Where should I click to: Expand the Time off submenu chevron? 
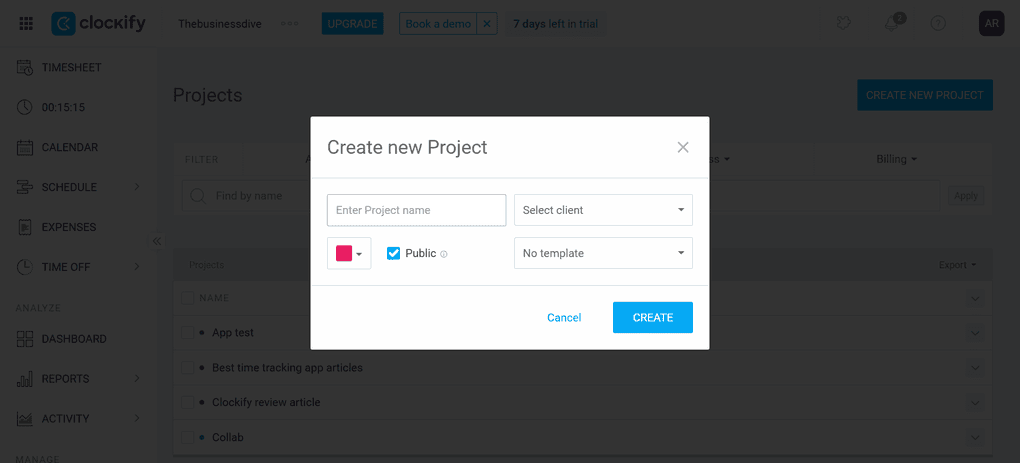click(x=137, y=267)
